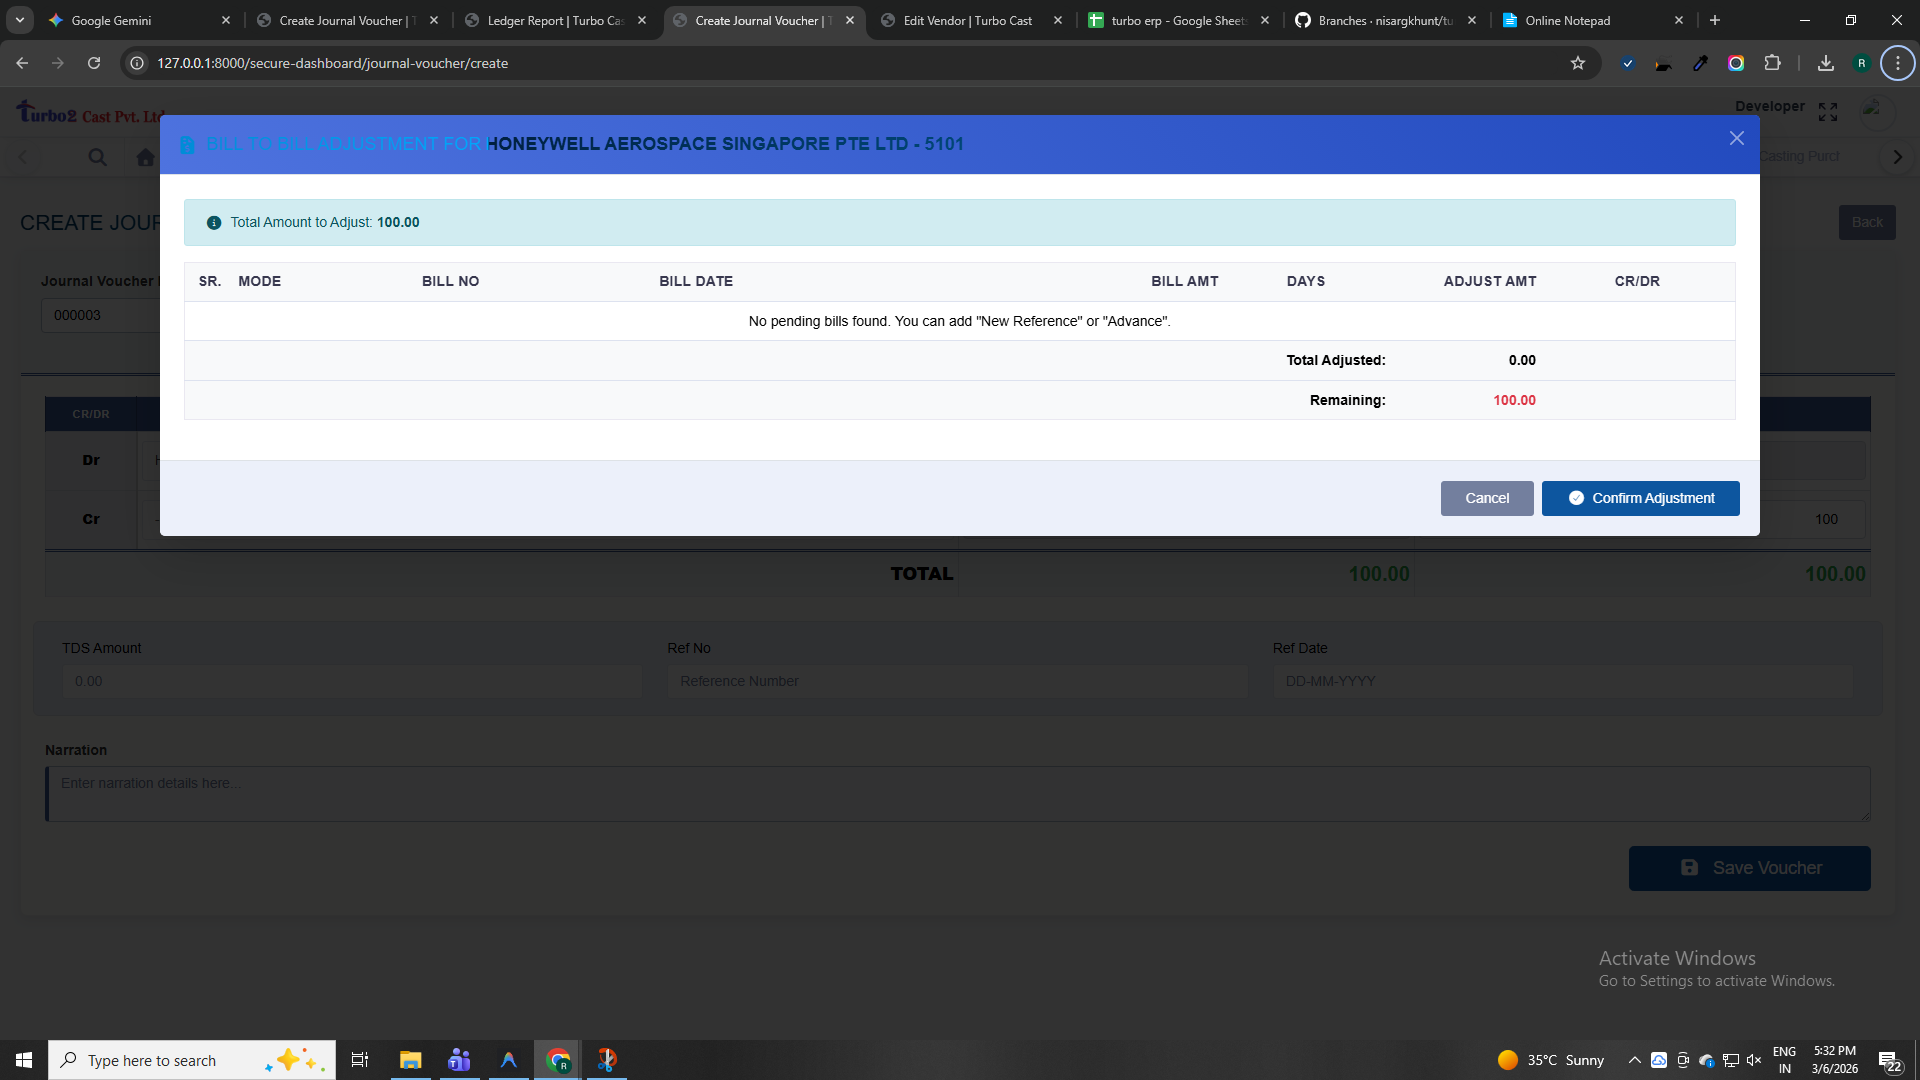The height and width of the screenshot is (1080, 1920).
Task: Click the site information icon
Action: [138, 63]
